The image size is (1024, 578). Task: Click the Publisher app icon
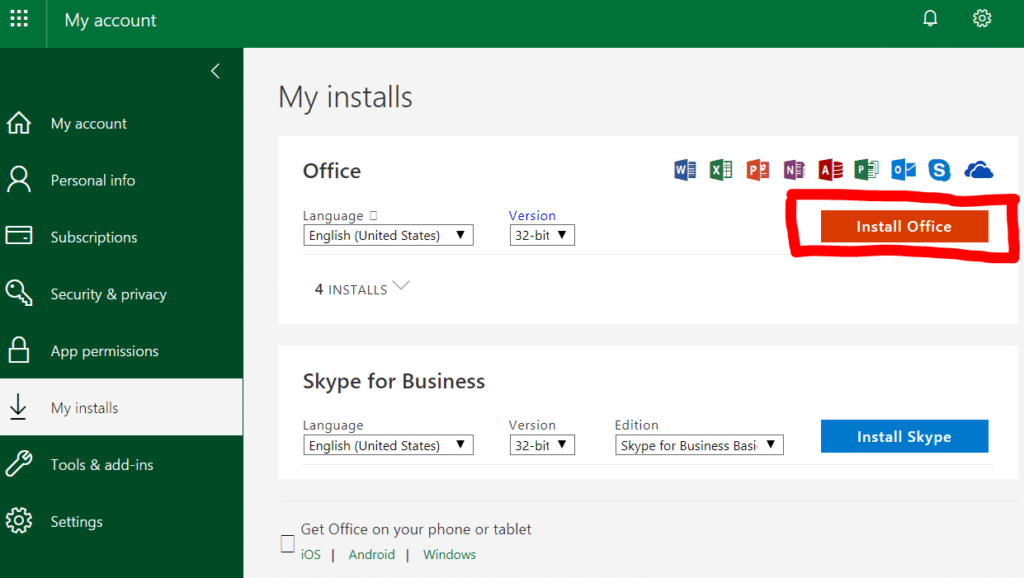point(867,170)
